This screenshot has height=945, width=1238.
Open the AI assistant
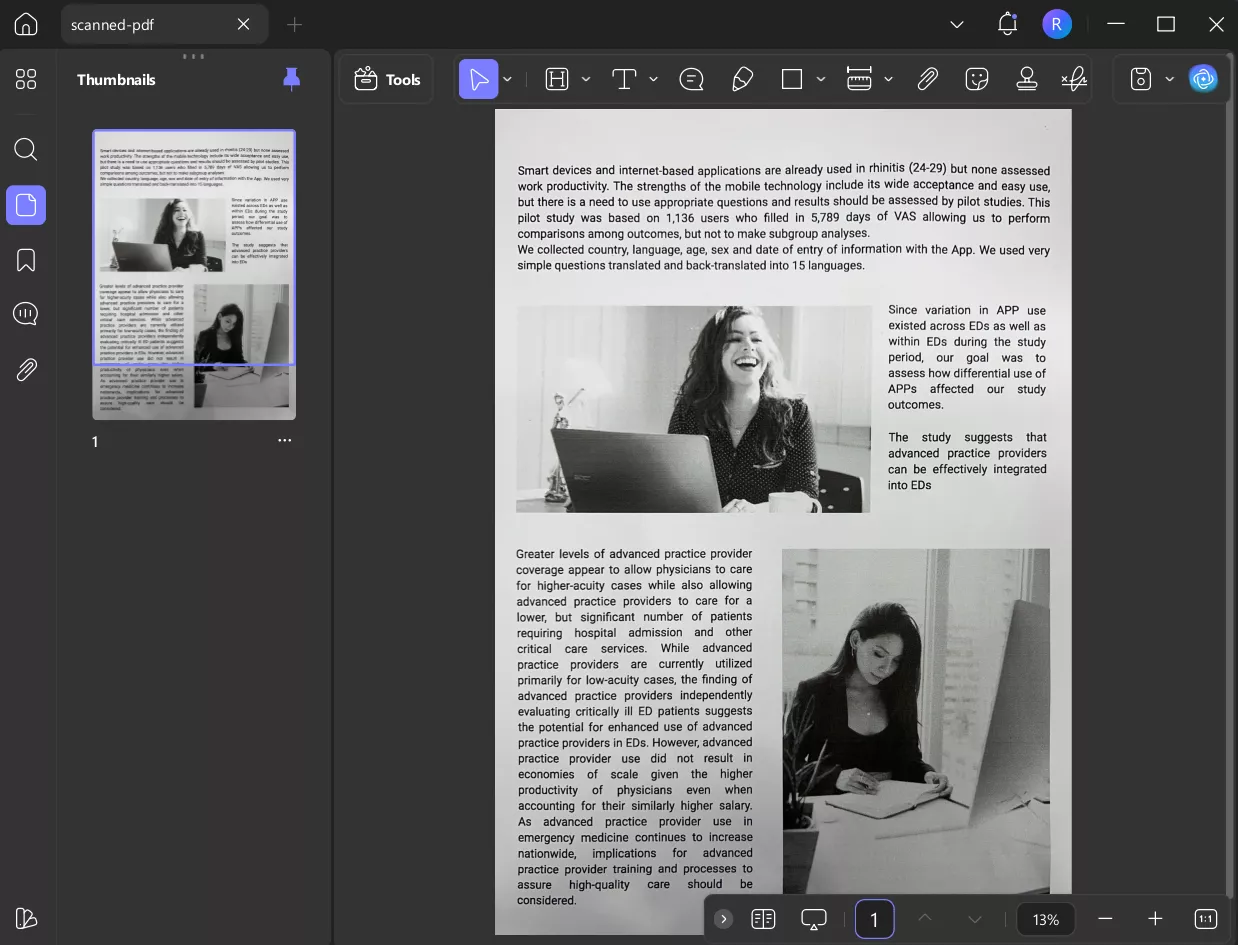(1203, 78)
